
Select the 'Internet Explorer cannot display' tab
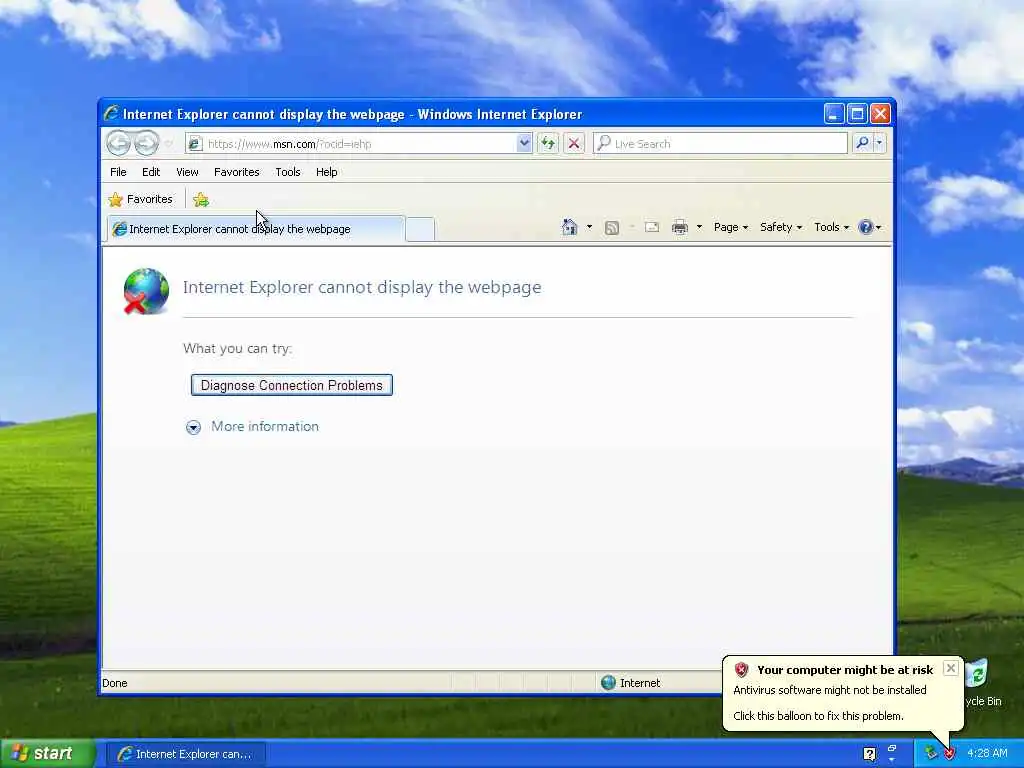[256, 229]
